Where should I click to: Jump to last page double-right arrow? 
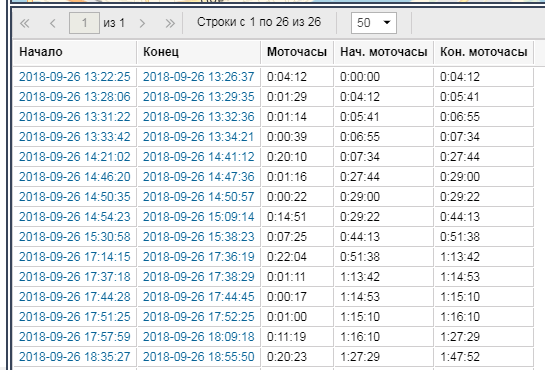(170, 23)
